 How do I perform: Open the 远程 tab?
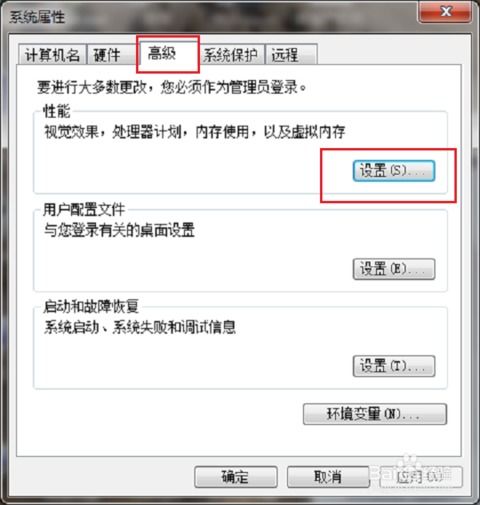click(x=291, y=54)
